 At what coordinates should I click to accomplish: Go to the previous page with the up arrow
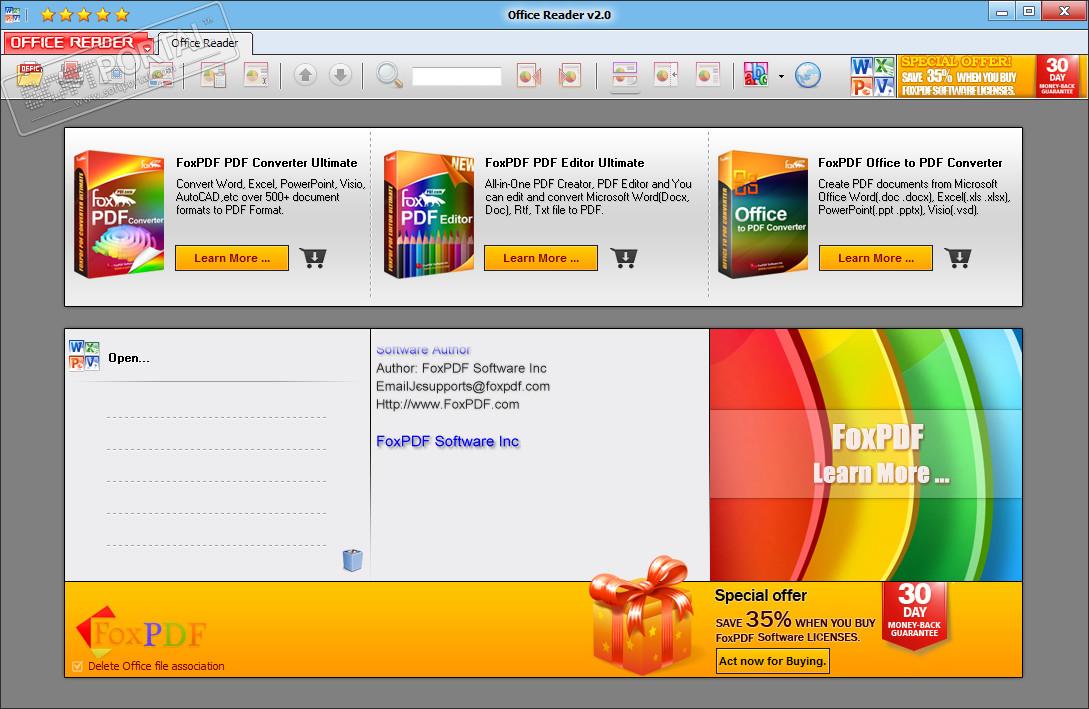pyautogui.click(x=305, y=74)
